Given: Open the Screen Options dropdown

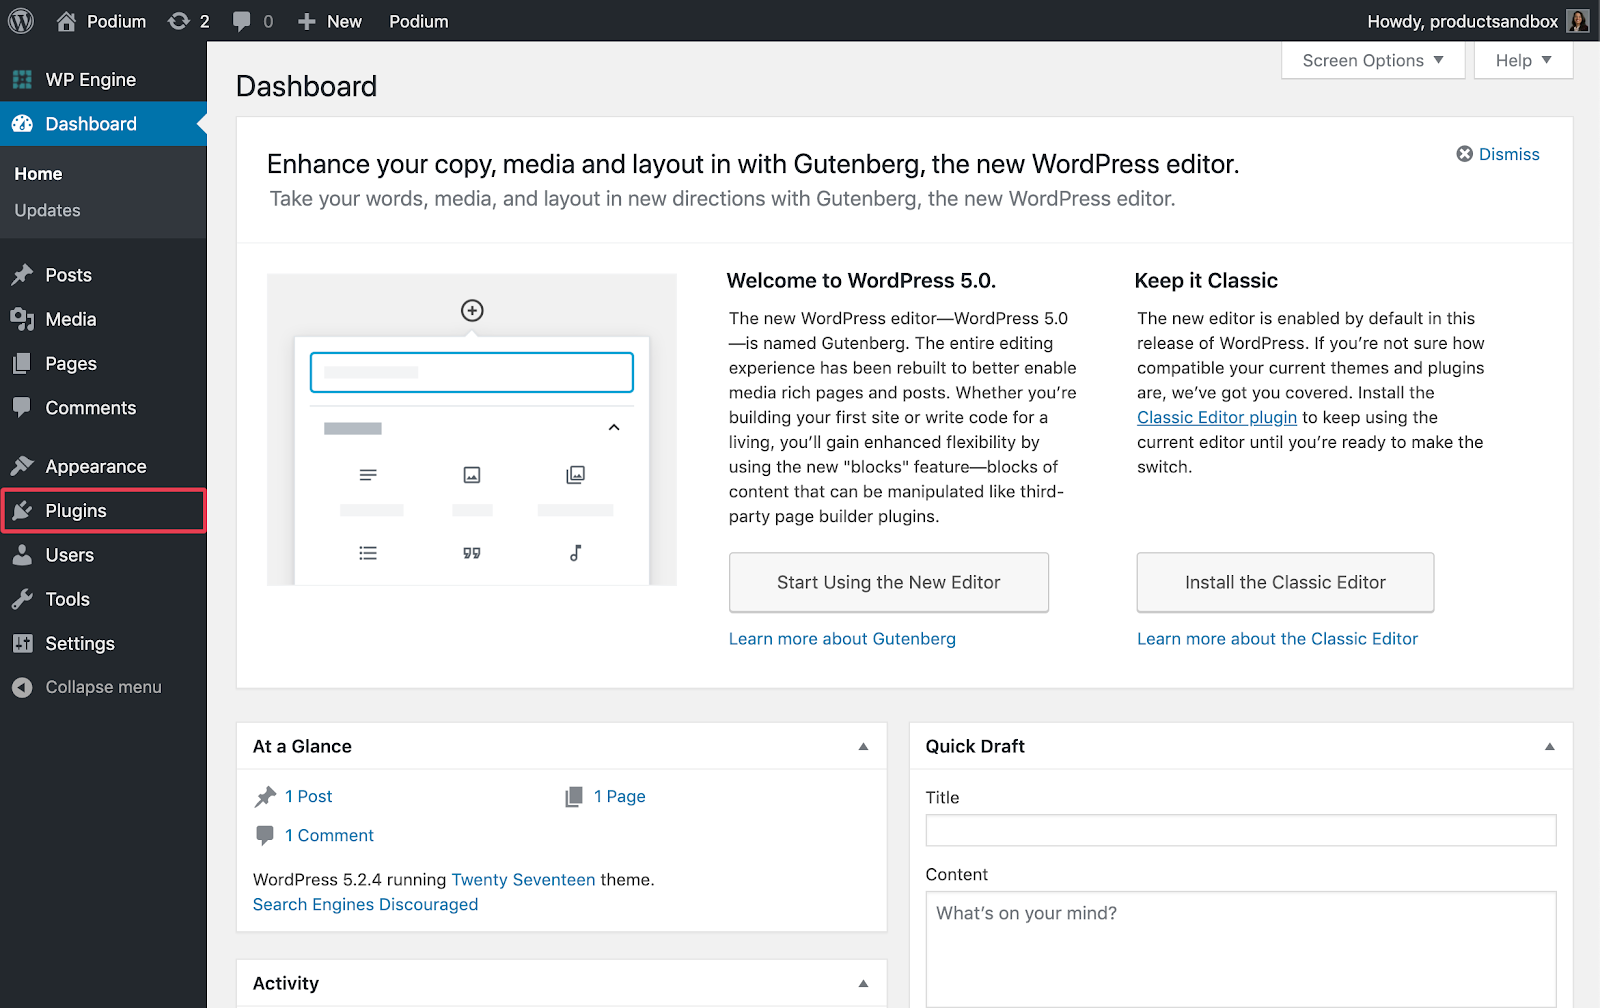Looking at the screenshot, I should (x=1371, y=60).
